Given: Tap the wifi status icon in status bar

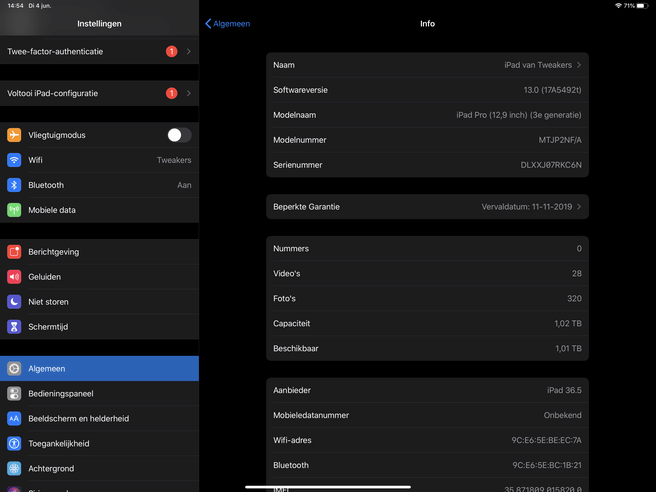Looking at the screenshot, I should pyautogui.click(x=618, y=5).
